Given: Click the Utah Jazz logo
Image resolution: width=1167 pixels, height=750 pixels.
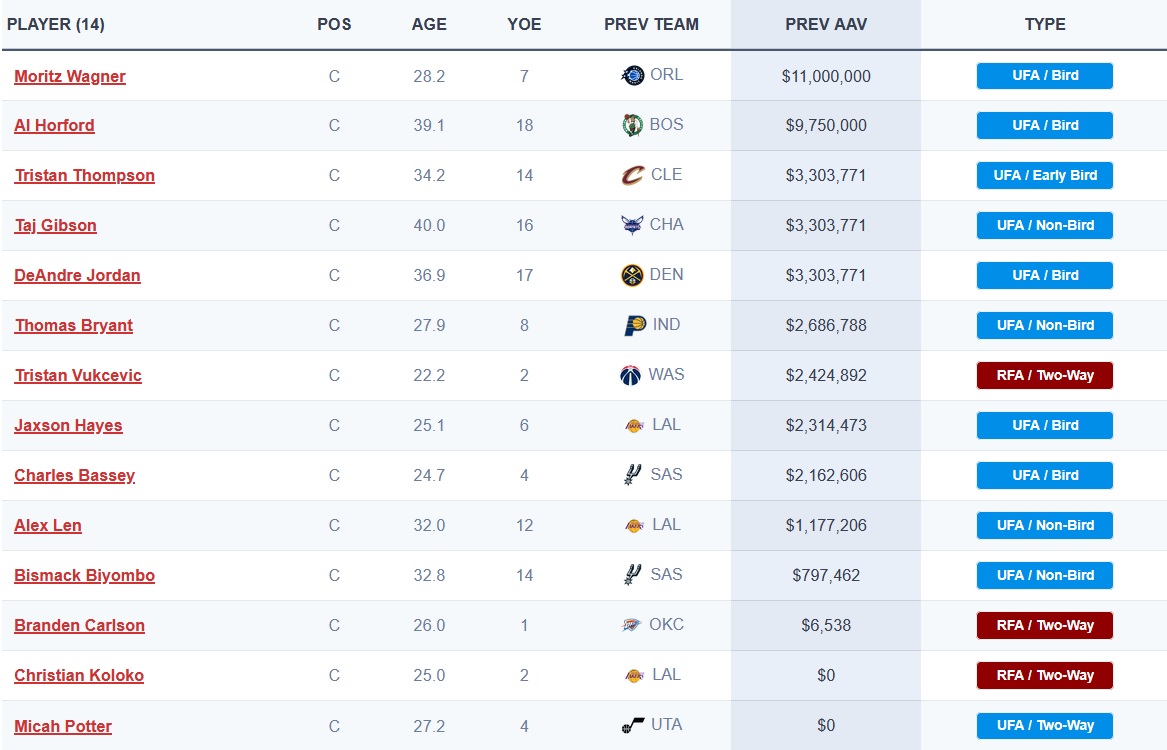Looking at the screenshot, I should tap(633, 725).
